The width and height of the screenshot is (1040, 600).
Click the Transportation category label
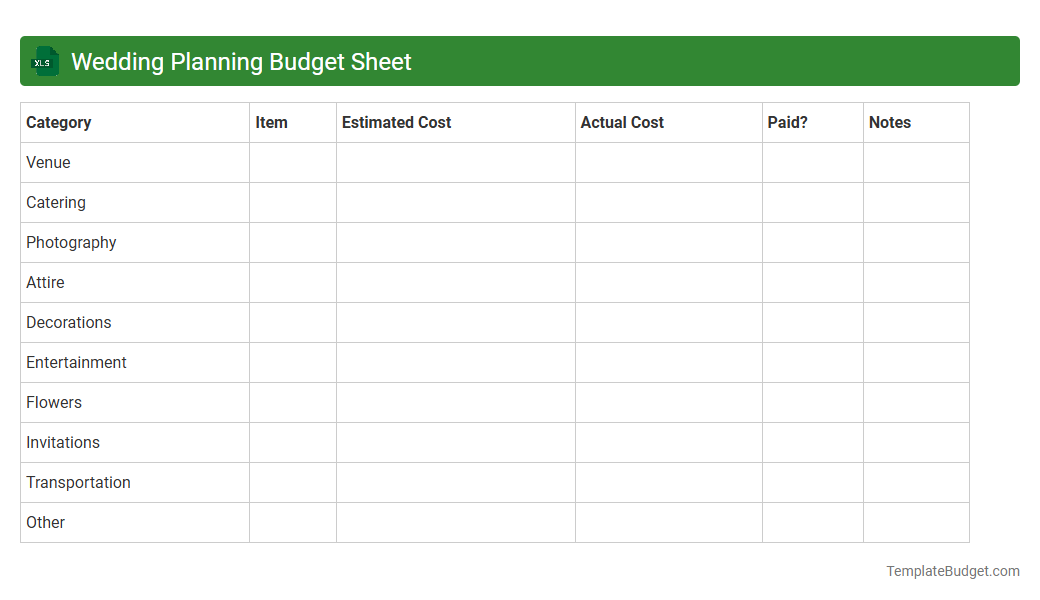pos(78,482)
